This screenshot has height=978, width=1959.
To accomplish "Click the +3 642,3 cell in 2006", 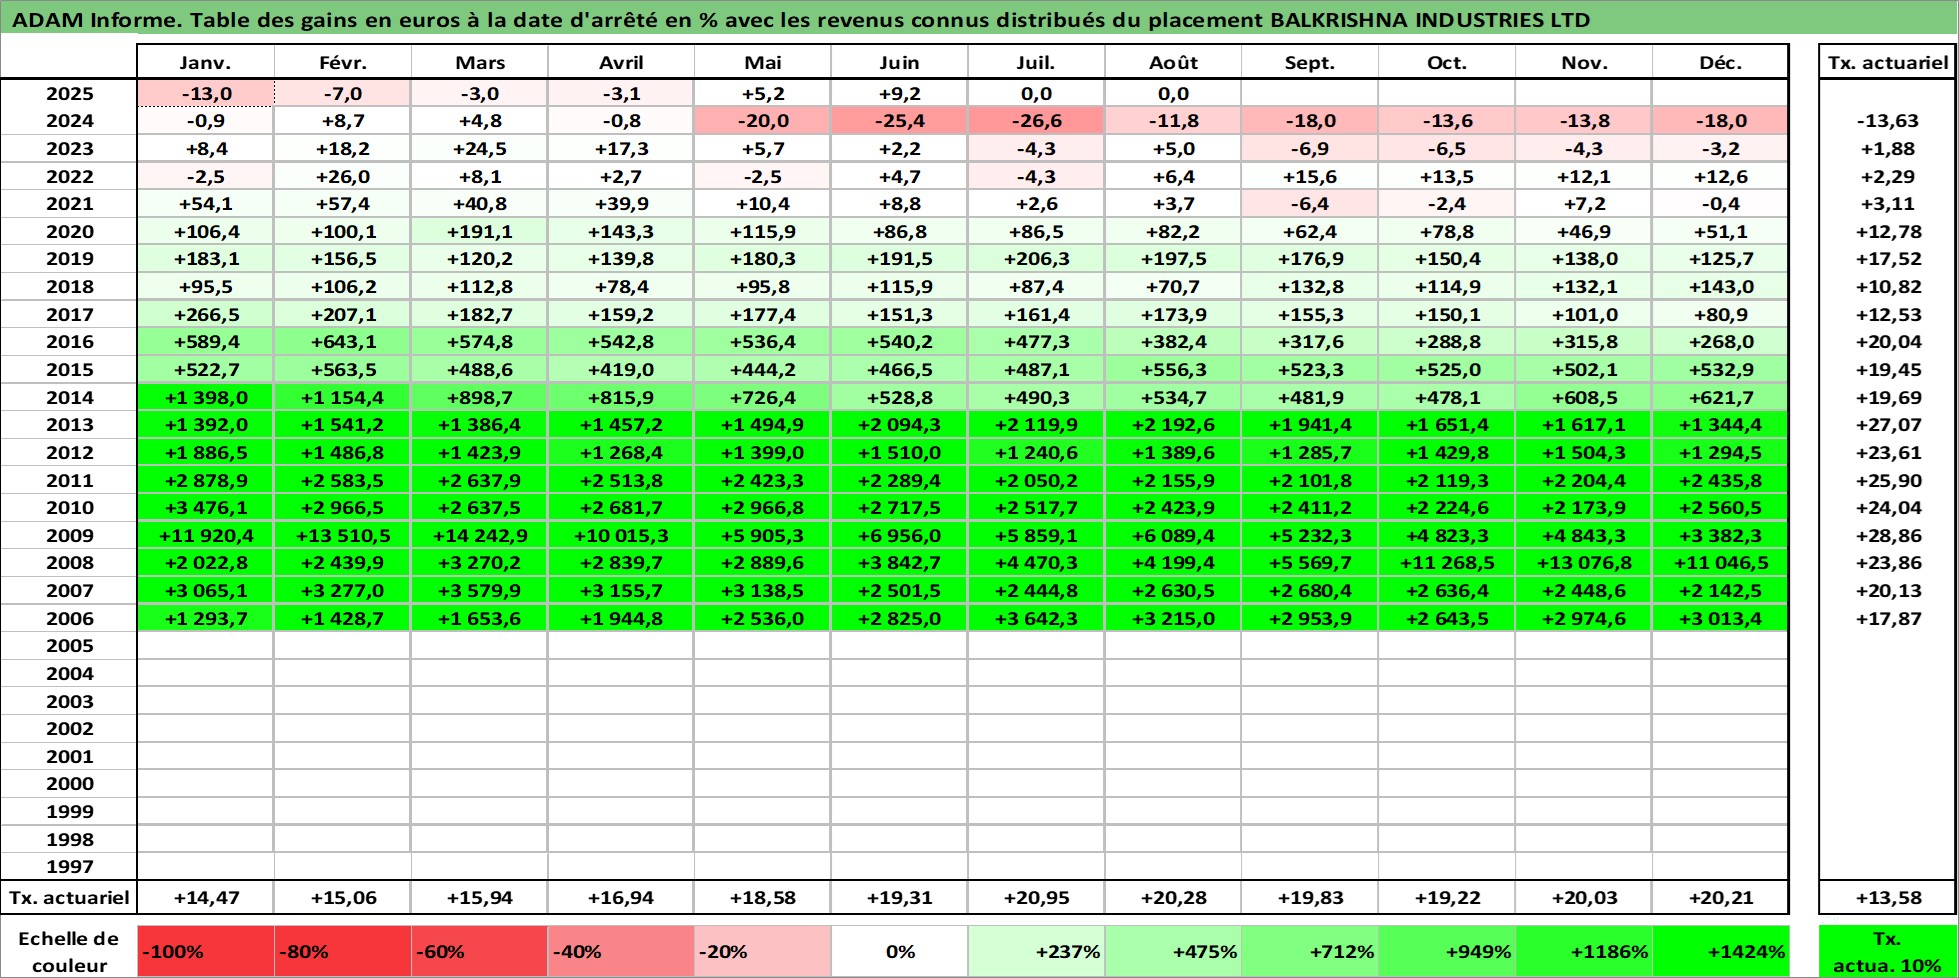I will (1036, 619).
